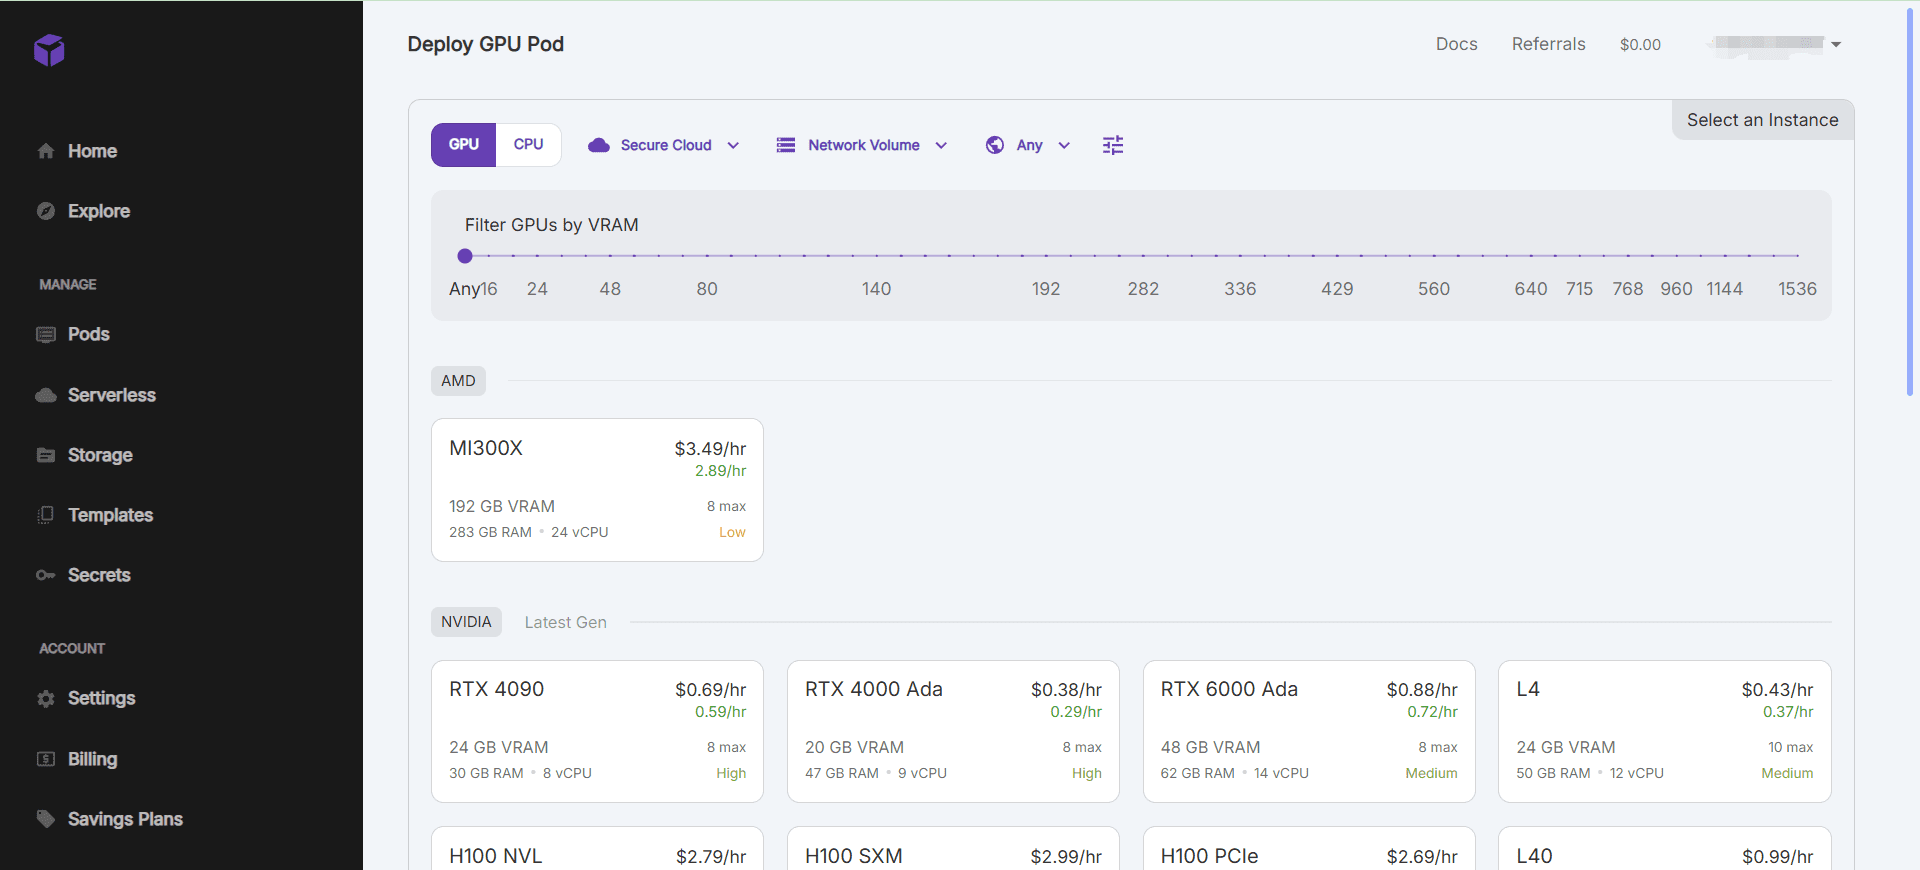Select the H100 PCIe card
Screen dimensions: 1920x870
coord(1309,848)
